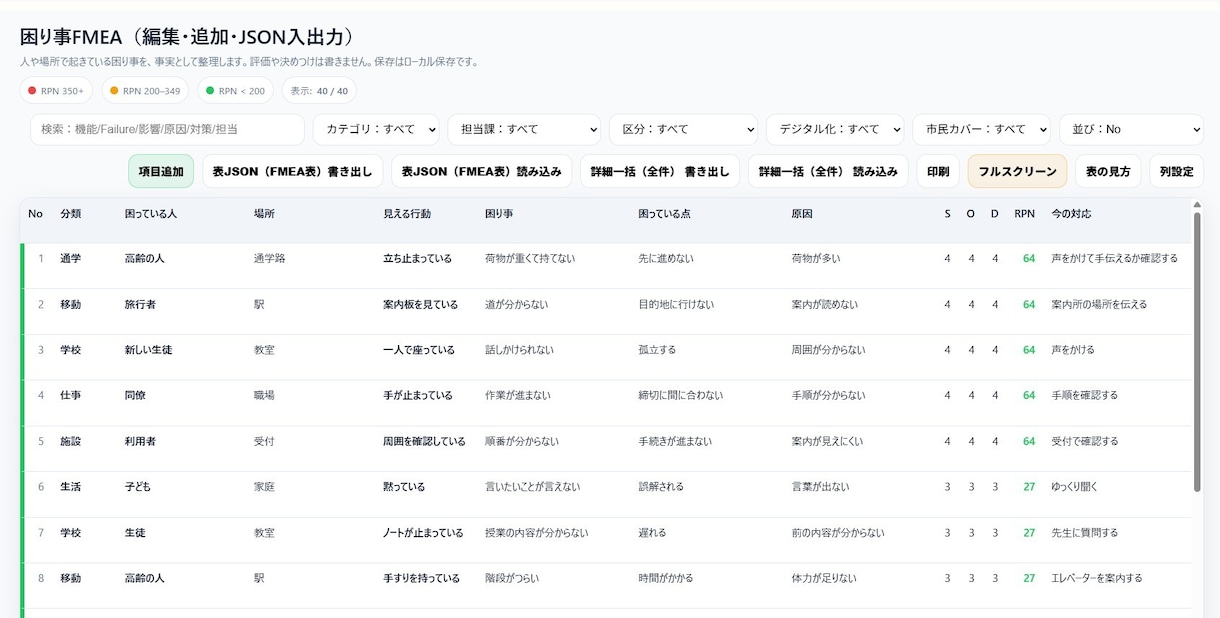Click 誤解される cell in row 6
1220x618 pixels.
point(661,487)
